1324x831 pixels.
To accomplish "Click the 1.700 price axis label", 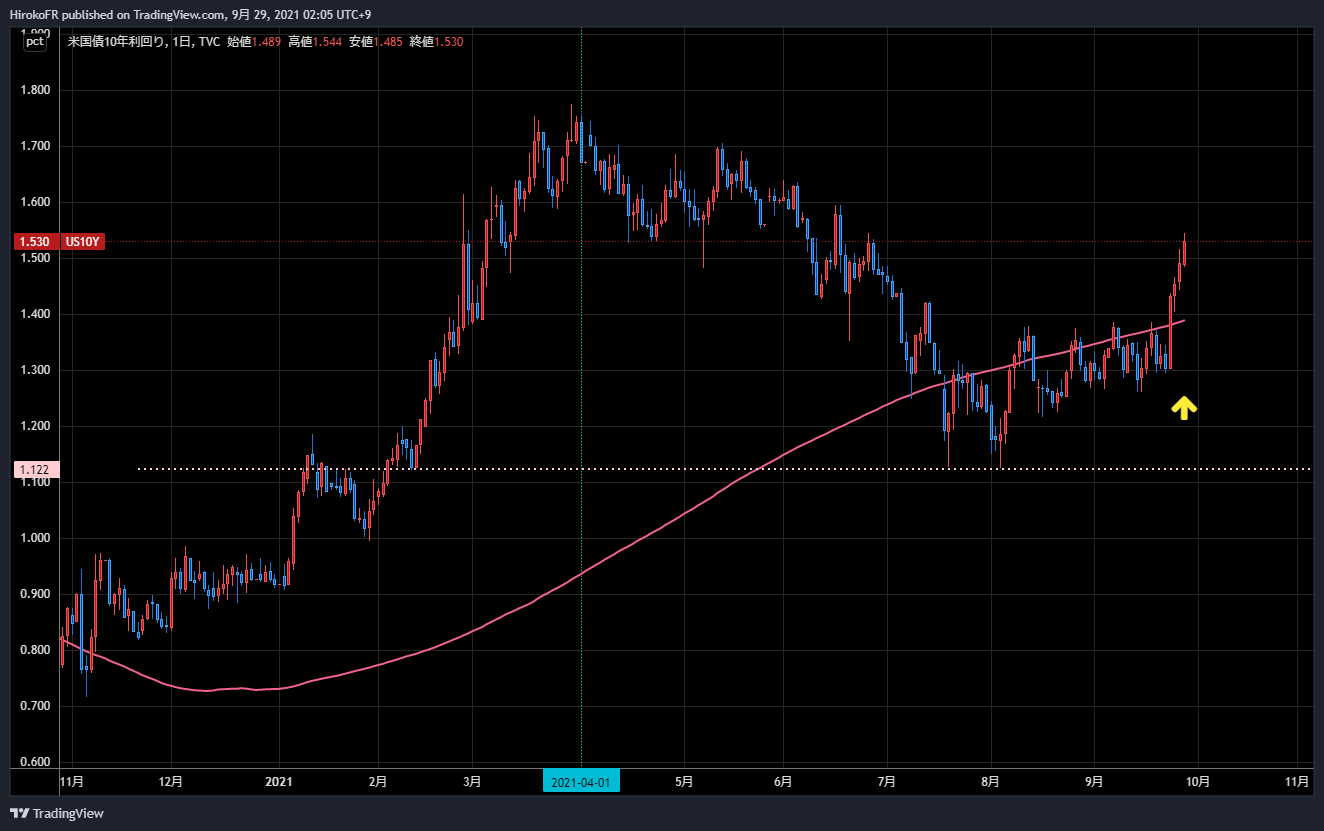I will tap(35, 146).
